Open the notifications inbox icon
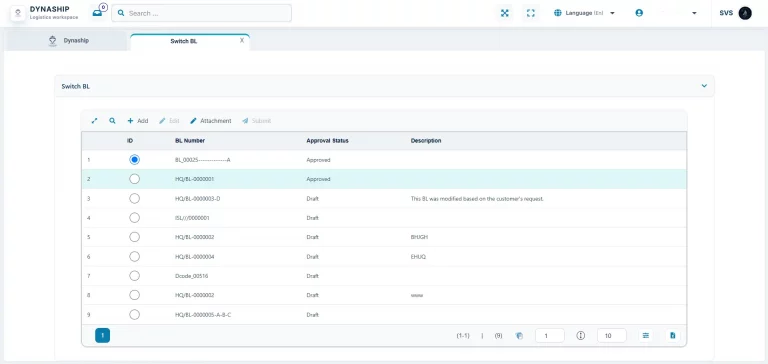 (x=97, y=13)
